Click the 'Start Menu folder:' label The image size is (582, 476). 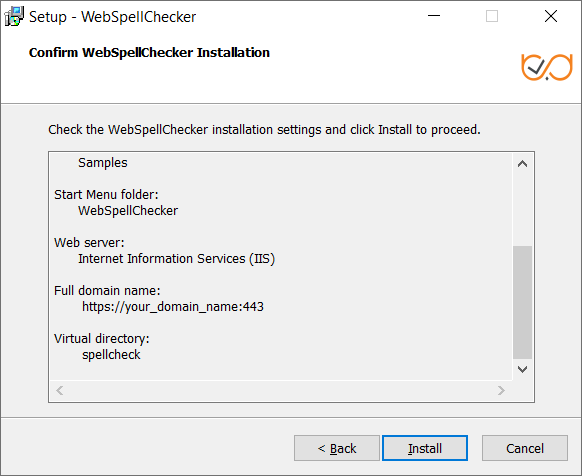point(106,195)
